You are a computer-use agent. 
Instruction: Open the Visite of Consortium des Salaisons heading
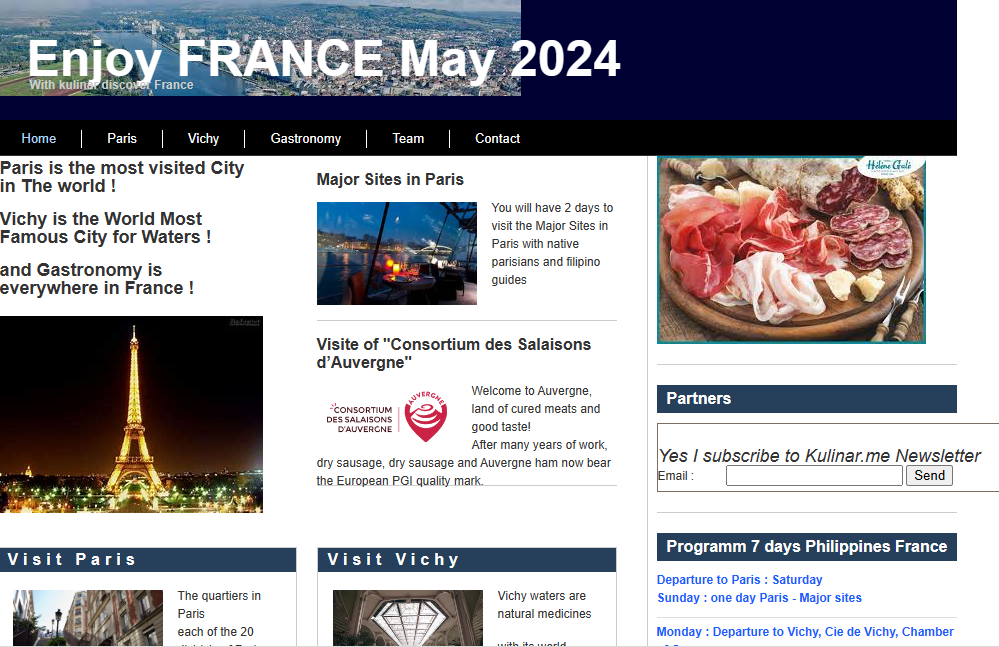454,353
